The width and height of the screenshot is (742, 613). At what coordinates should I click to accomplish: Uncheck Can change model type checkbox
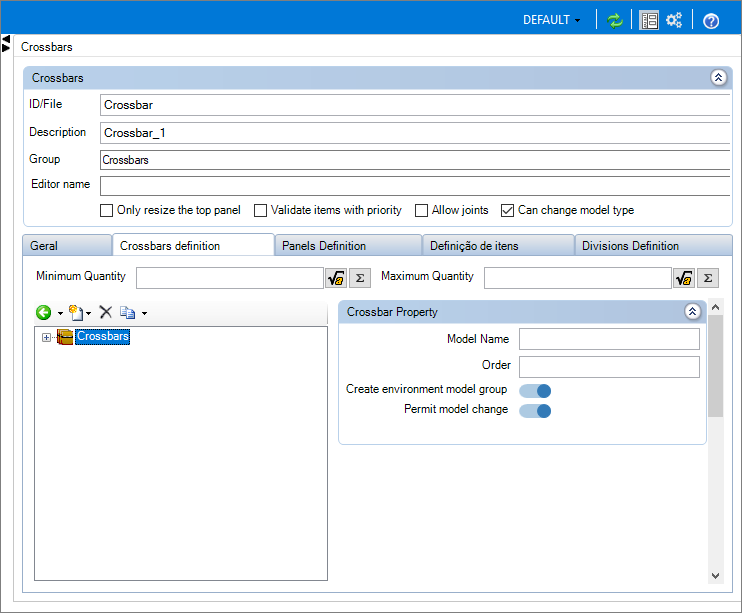507,210
